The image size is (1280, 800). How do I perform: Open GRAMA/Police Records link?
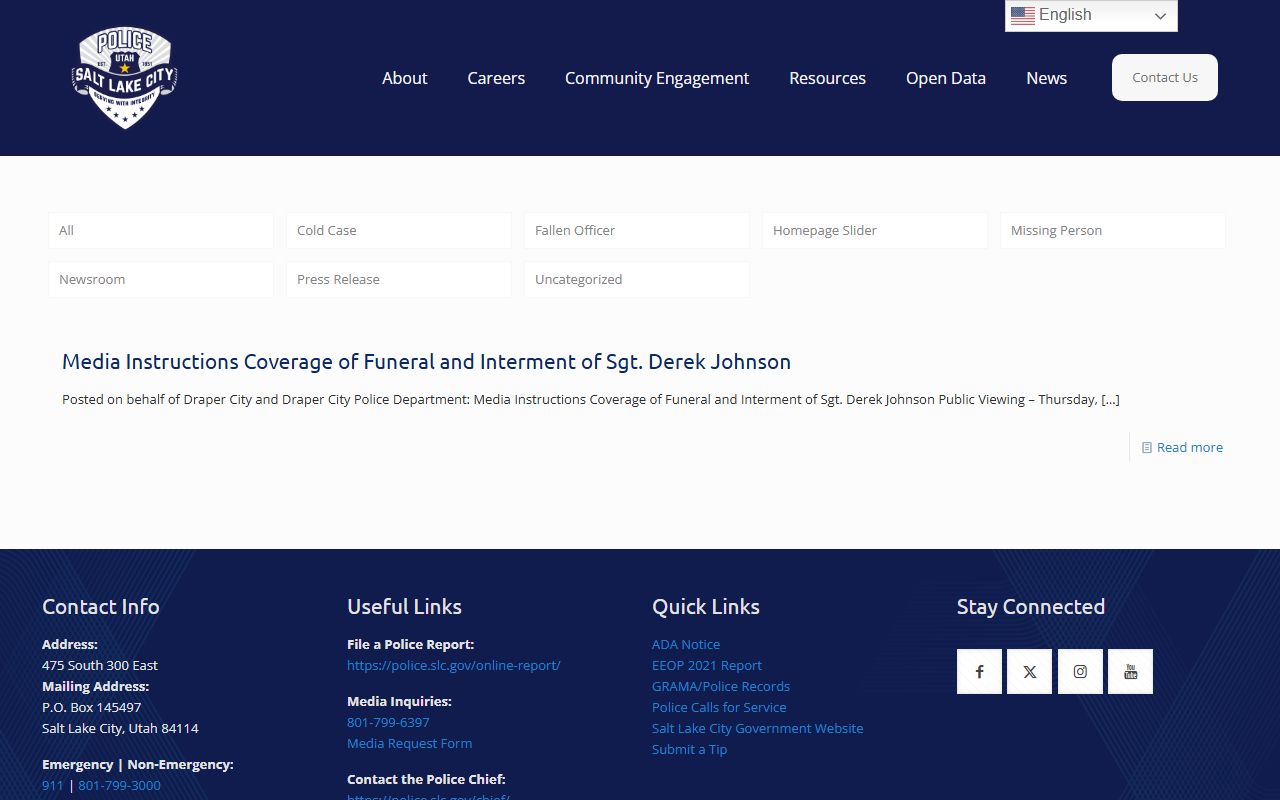tap(721, 686)
